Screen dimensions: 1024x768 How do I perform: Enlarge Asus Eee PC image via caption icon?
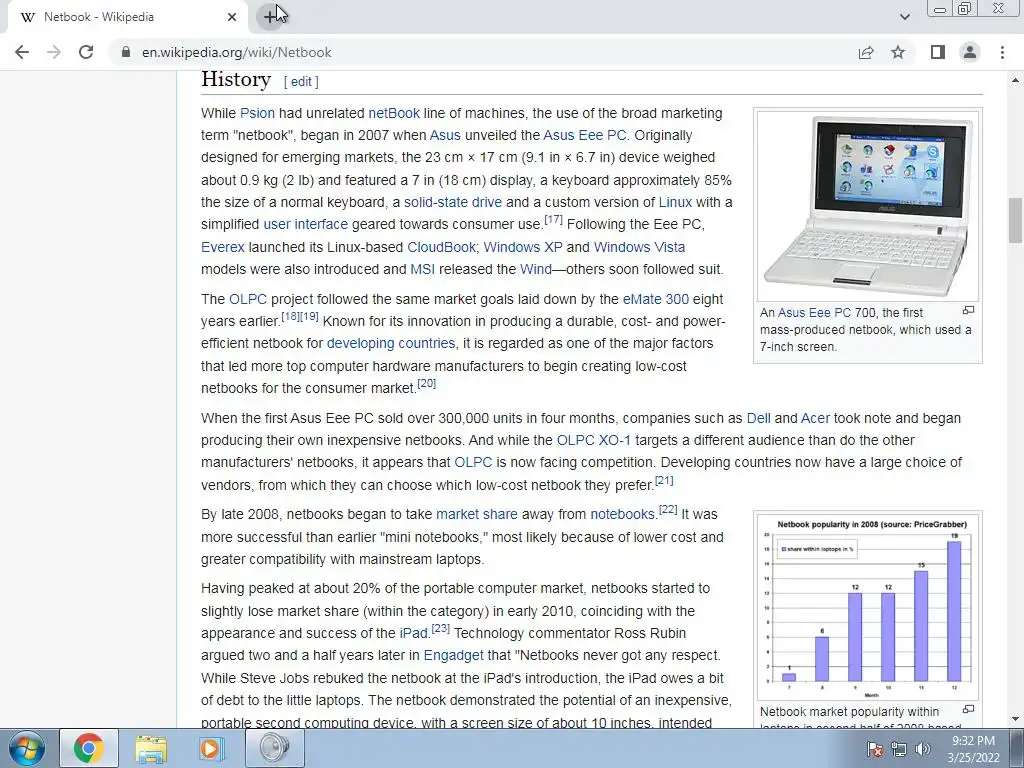(968, 310)
